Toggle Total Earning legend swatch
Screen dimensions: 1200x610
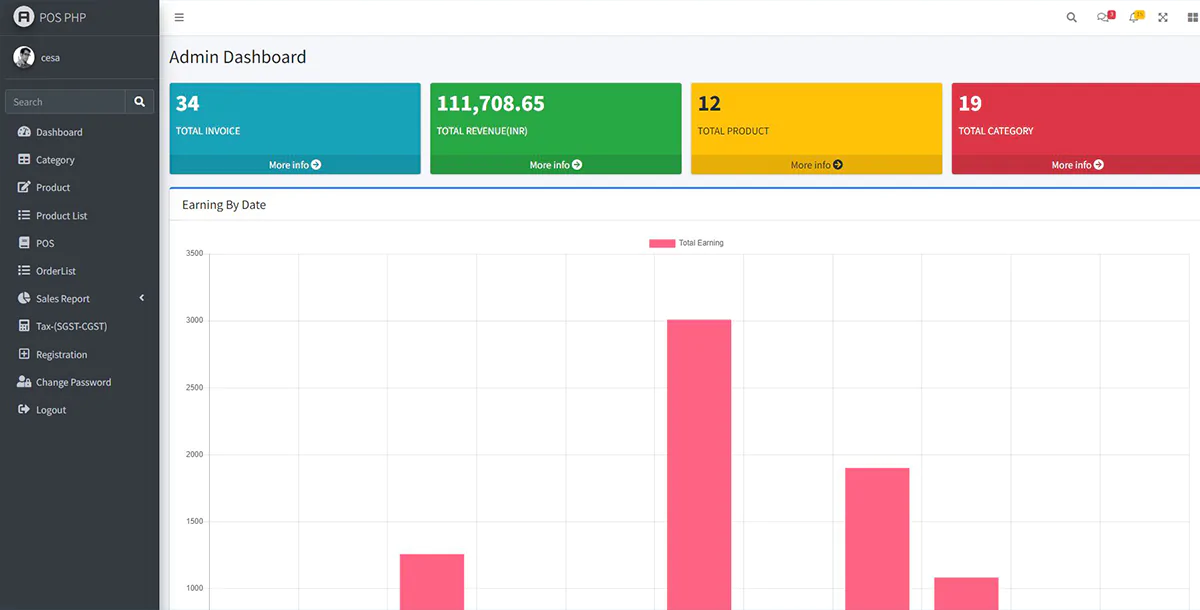coord(662,243)
